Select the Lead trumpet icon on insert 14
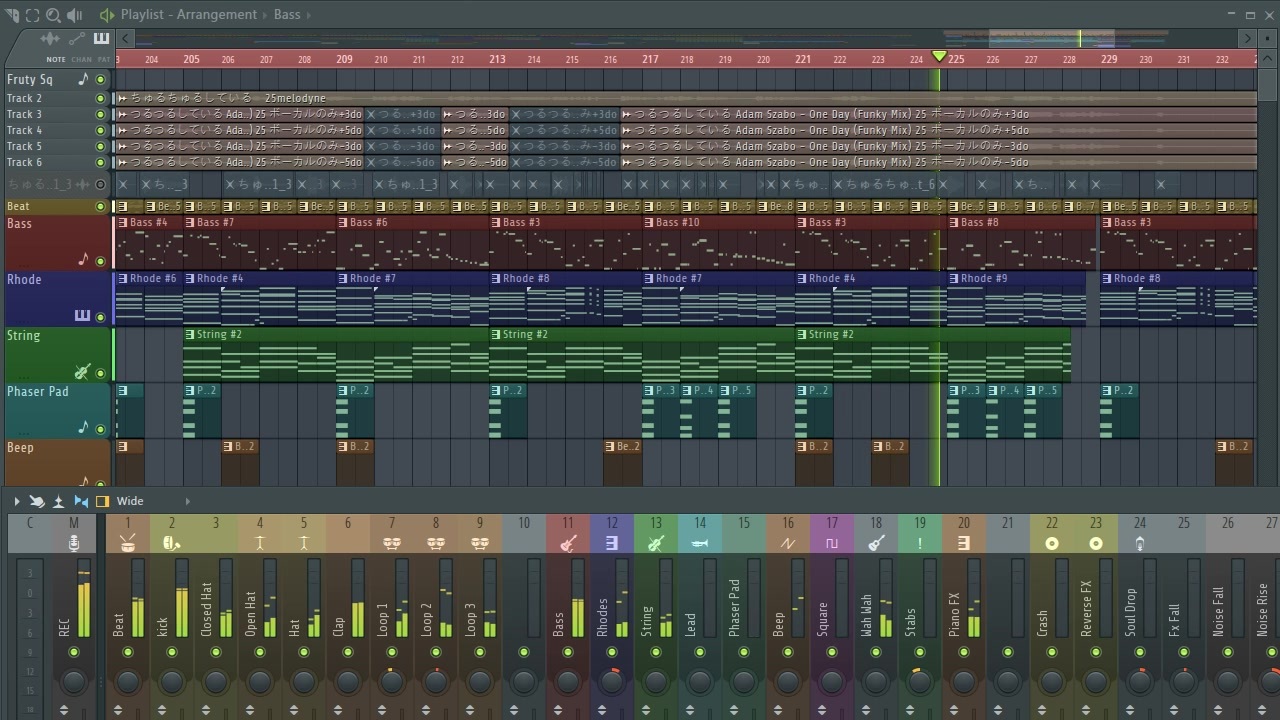This screenshot has width=1280, height=720. [699, 543]
